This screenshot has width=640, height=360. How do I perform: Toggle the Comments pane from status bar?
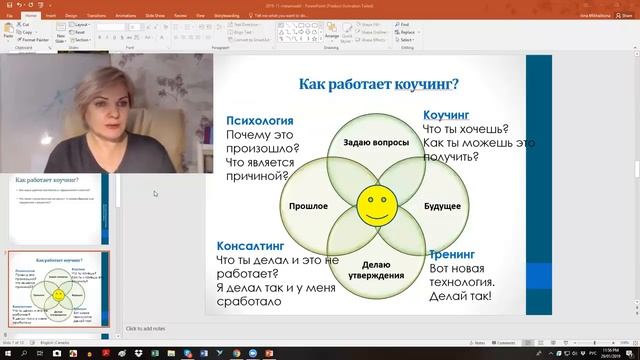tap(503, 343)
